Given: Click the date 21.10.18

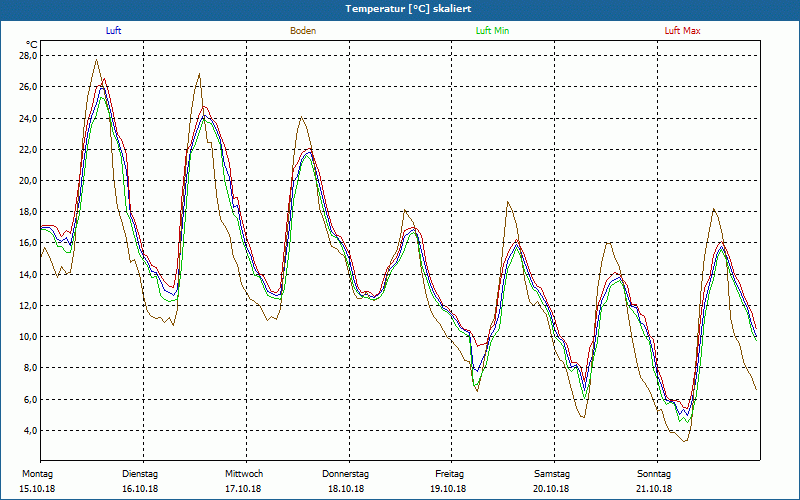Looking at the screenshot, I should [x=654, y=489].
